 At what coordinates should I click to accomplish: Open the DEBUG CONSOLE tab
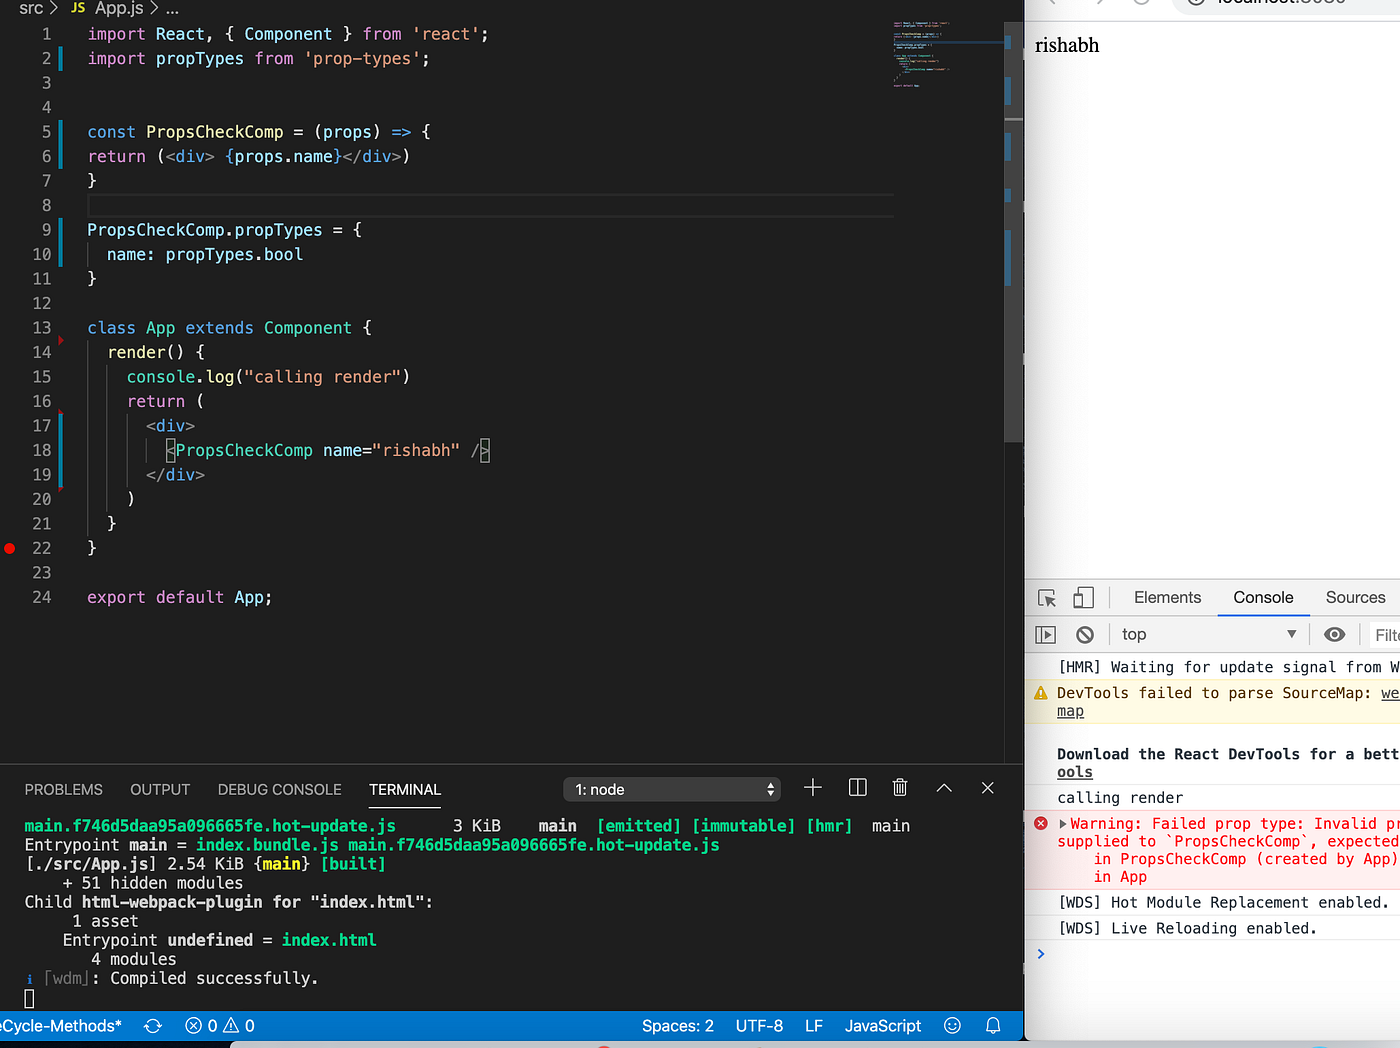(279, 789)
